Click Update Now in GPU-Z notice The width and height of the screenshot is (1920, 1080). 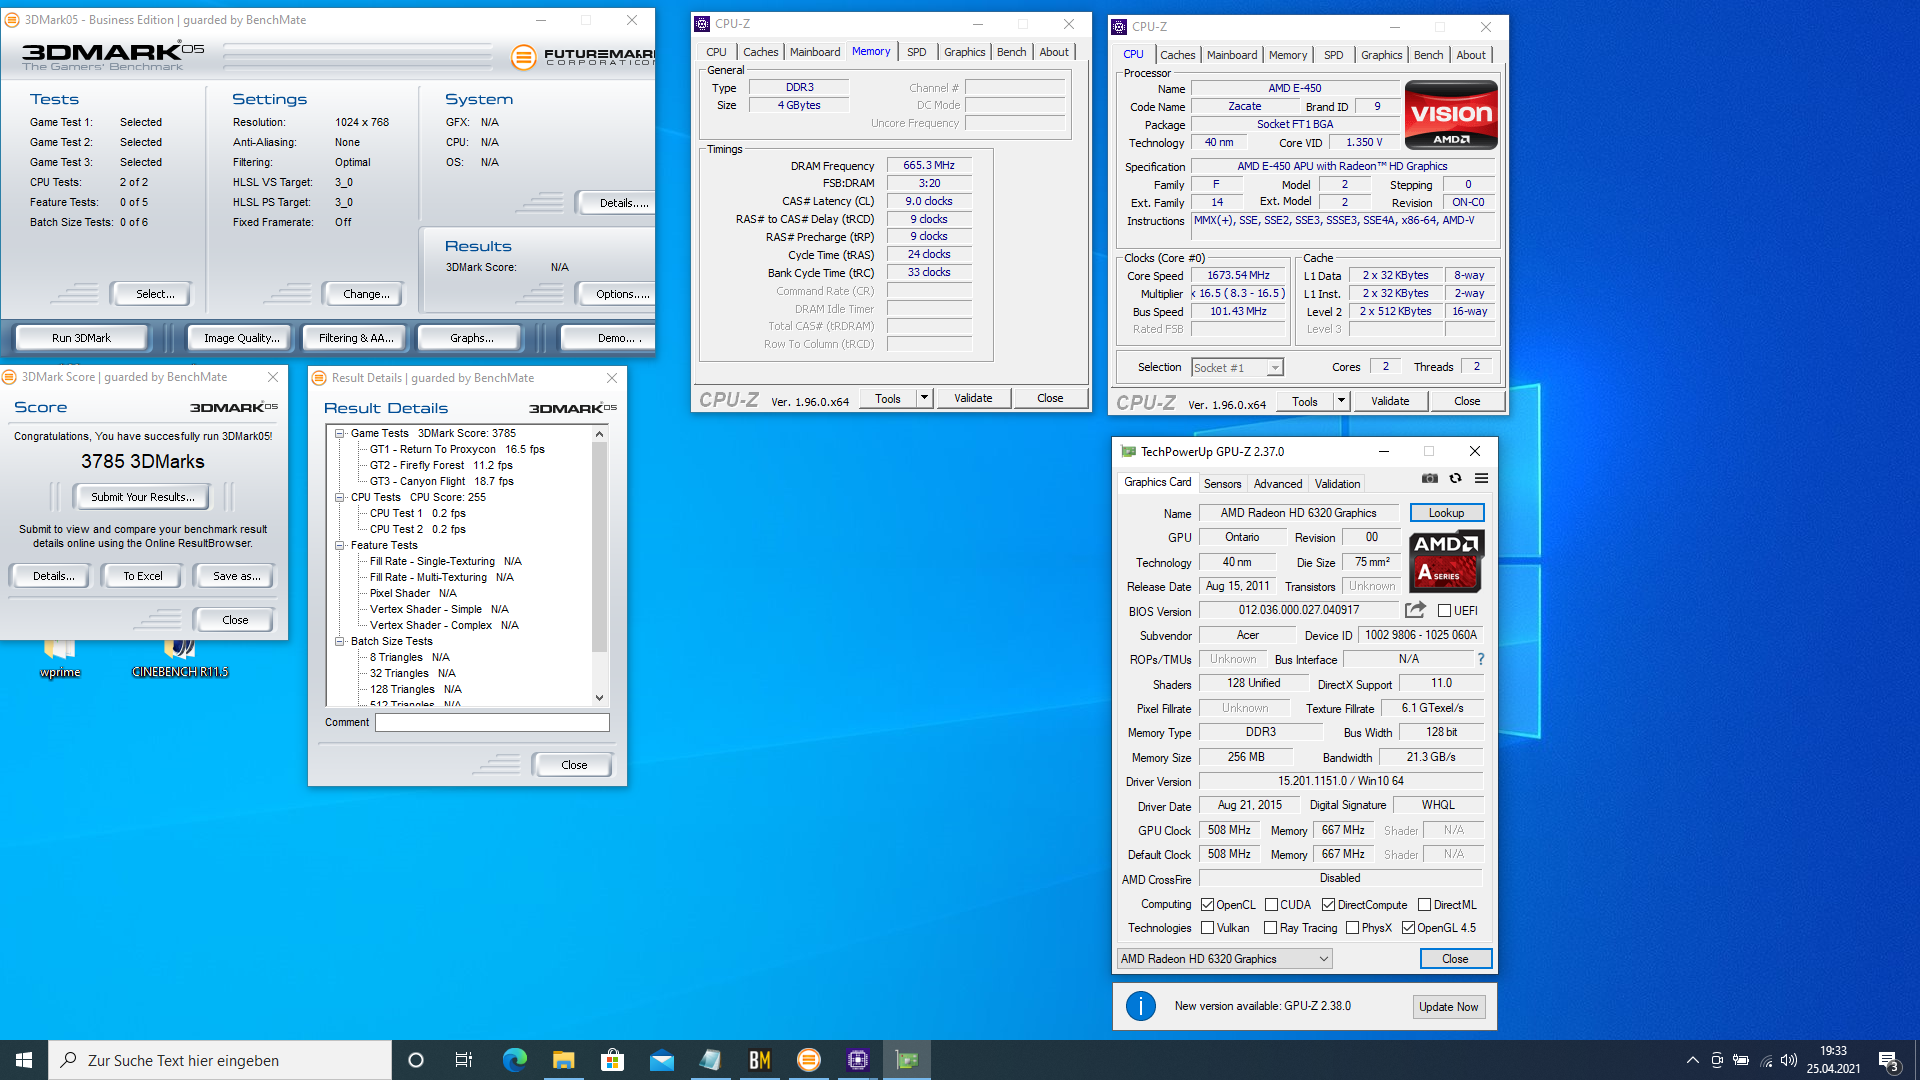coord(1448,1007)
